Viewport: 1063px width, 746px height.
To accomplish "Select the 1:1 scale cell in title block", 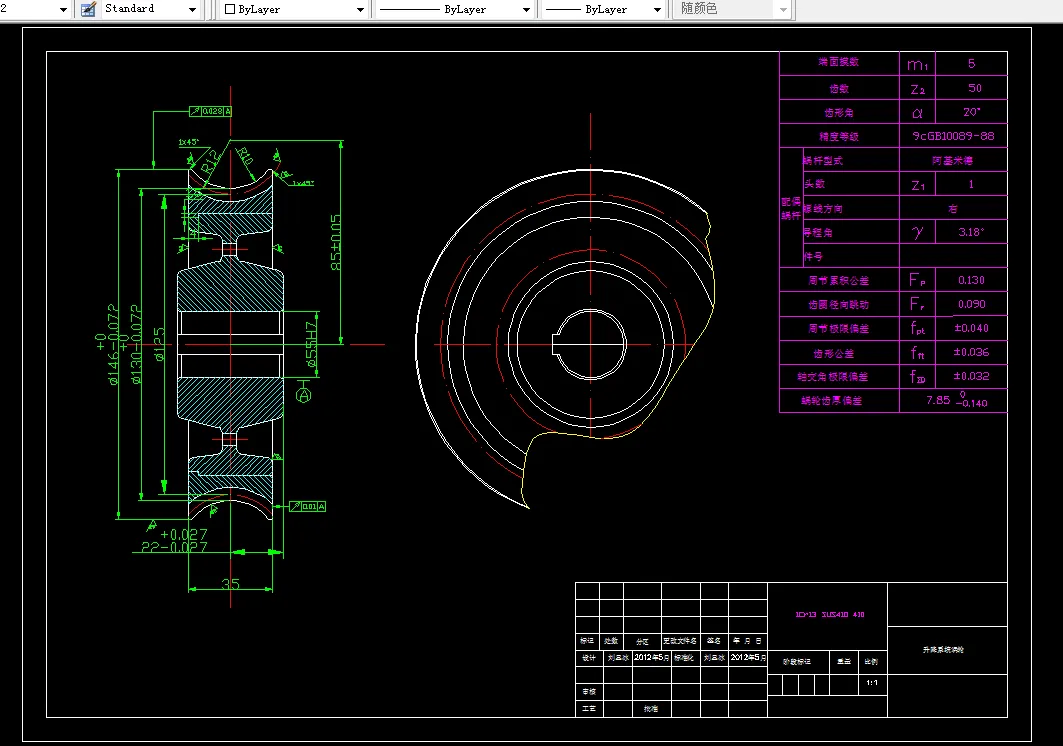I will [870, 683].
